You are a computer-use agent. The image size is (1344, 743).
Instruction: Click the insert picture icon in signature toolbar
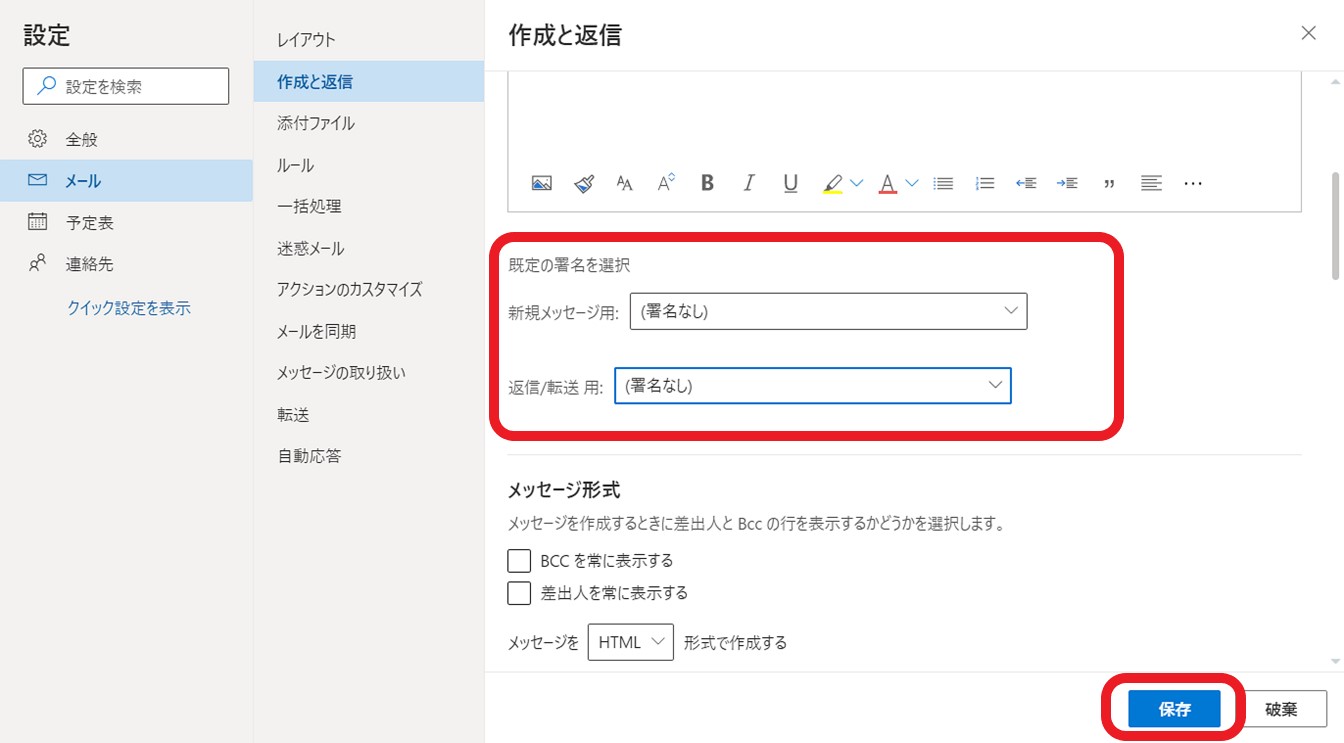tap(541, 183)
